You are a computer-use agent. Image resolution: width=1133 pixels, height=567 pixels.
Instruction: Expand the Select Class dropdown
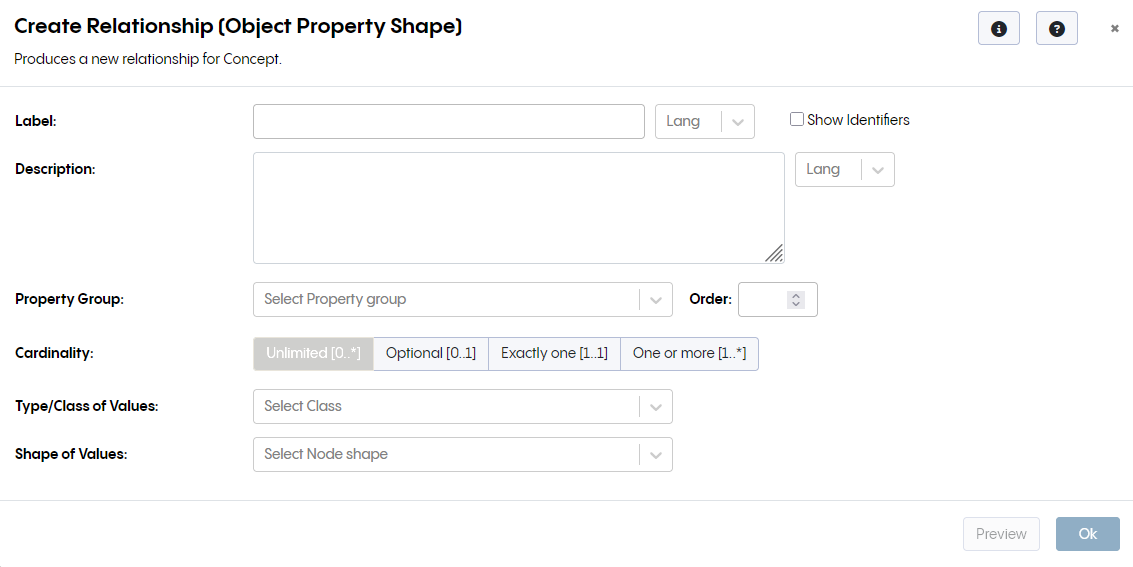tap(656, 407)
